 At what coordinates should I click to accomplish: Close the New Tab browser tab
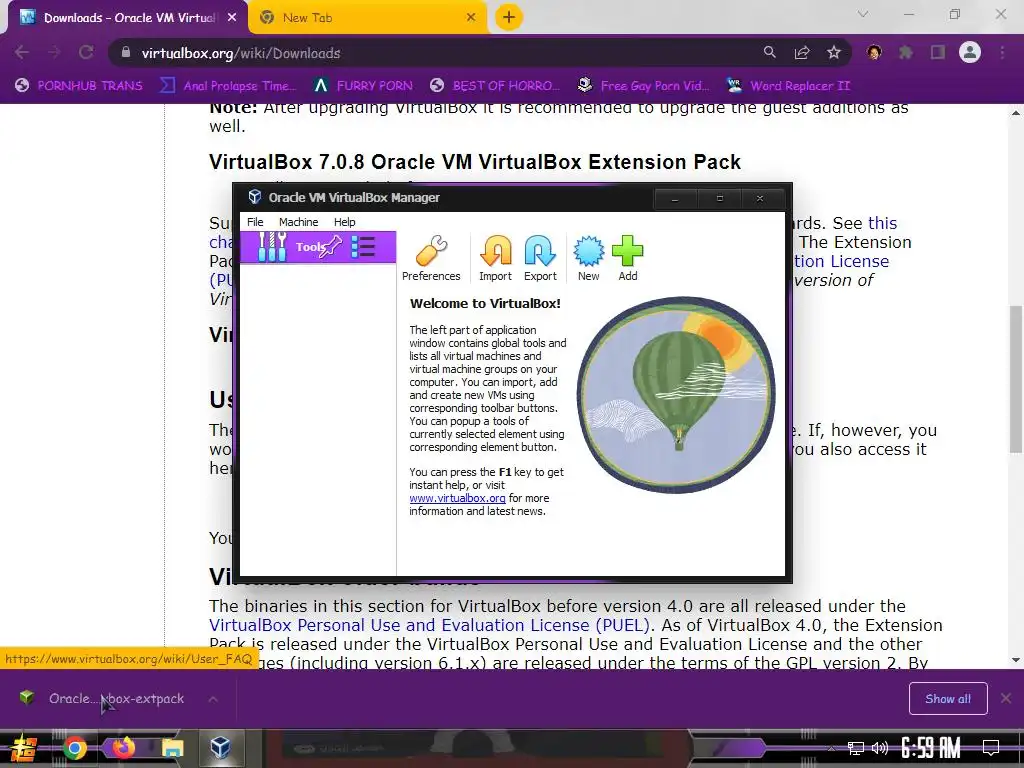point(471,18)
